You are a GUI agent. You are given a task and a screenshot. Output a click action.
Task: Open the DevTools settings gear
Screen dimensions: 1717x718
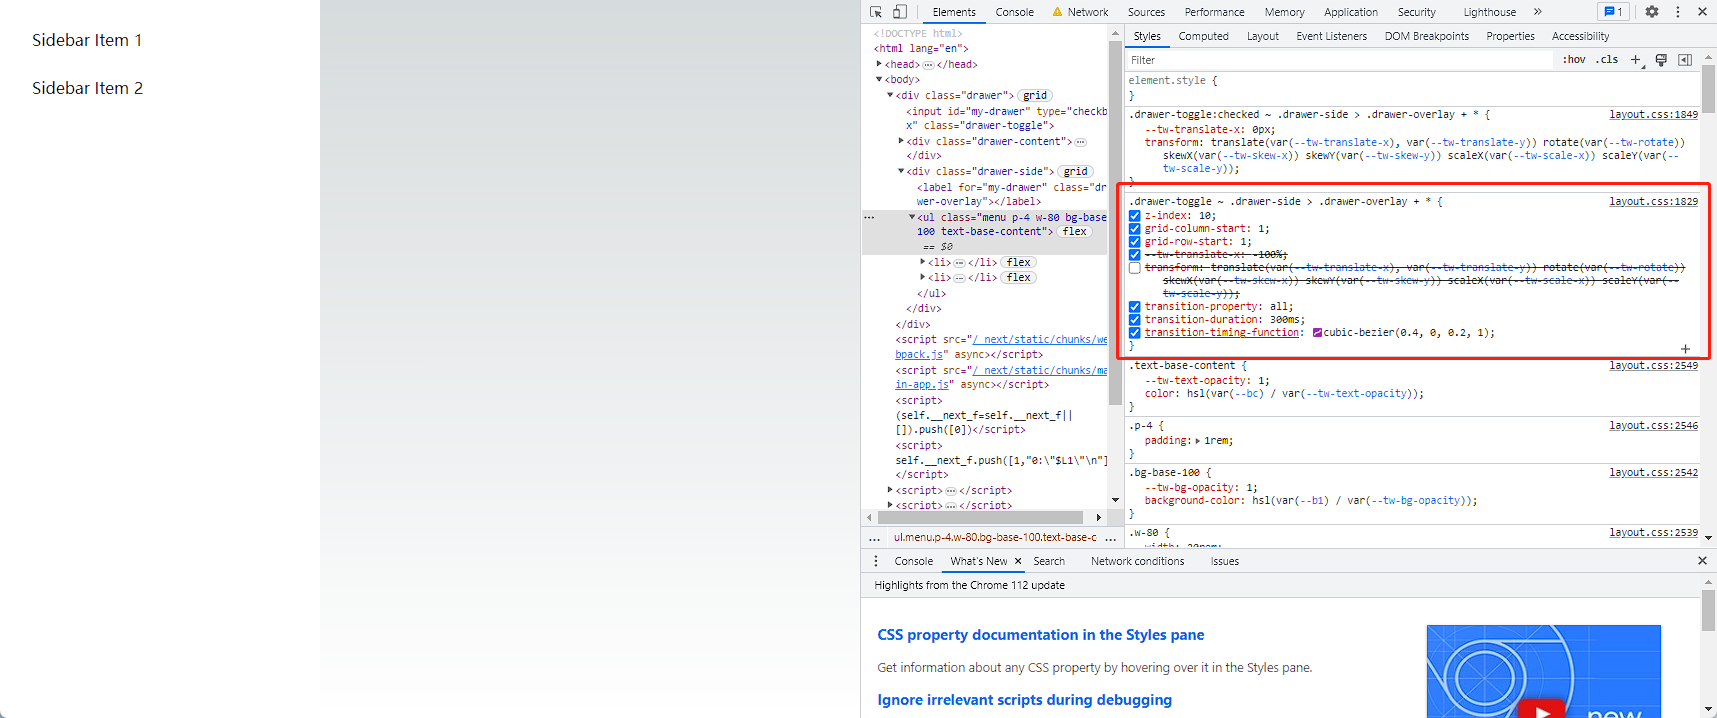pos(1652,12)
